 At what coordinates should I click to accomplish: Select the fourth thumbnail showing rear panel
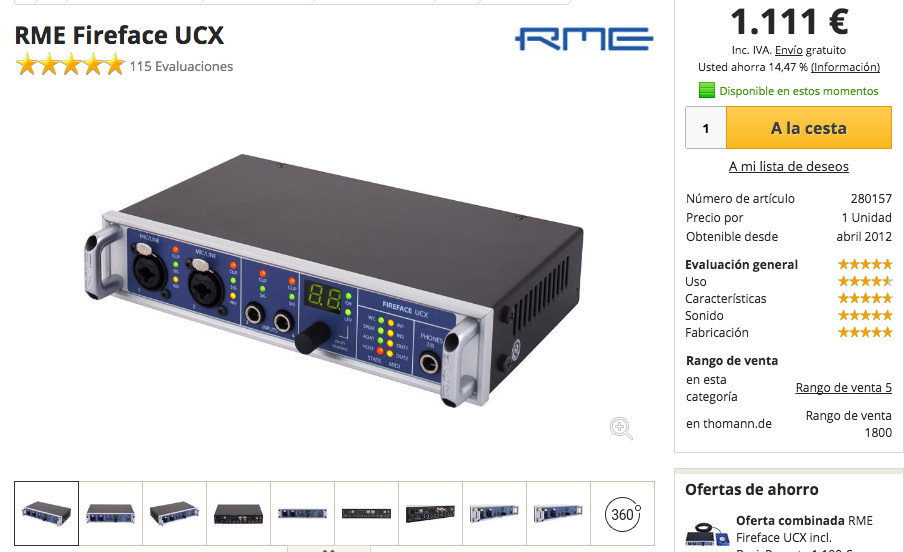(239, 513)
